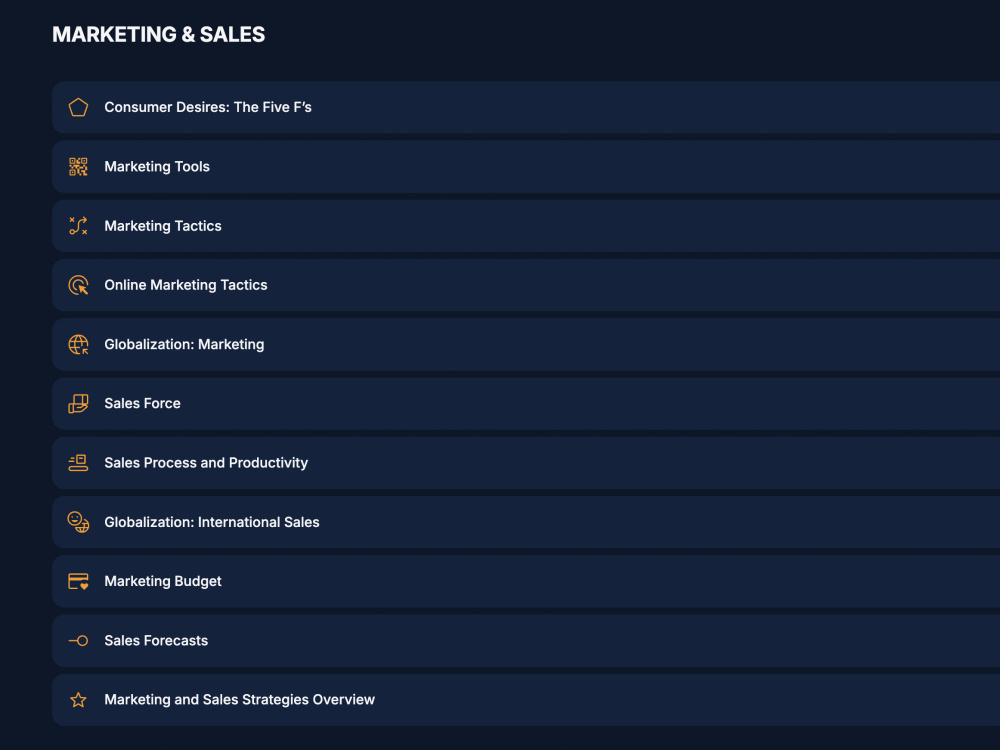This screenshot has width=1000, height=750.
Task: Open Sales Process and Productivity
Action: pyautogui.click(x=526, y=463)
